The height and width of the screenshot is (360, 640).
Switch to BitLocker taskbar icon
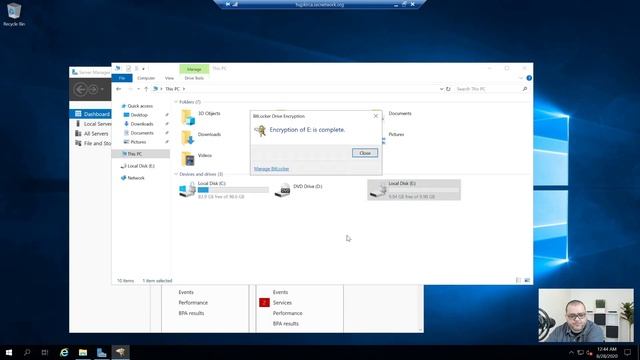(x=120, y=352)
